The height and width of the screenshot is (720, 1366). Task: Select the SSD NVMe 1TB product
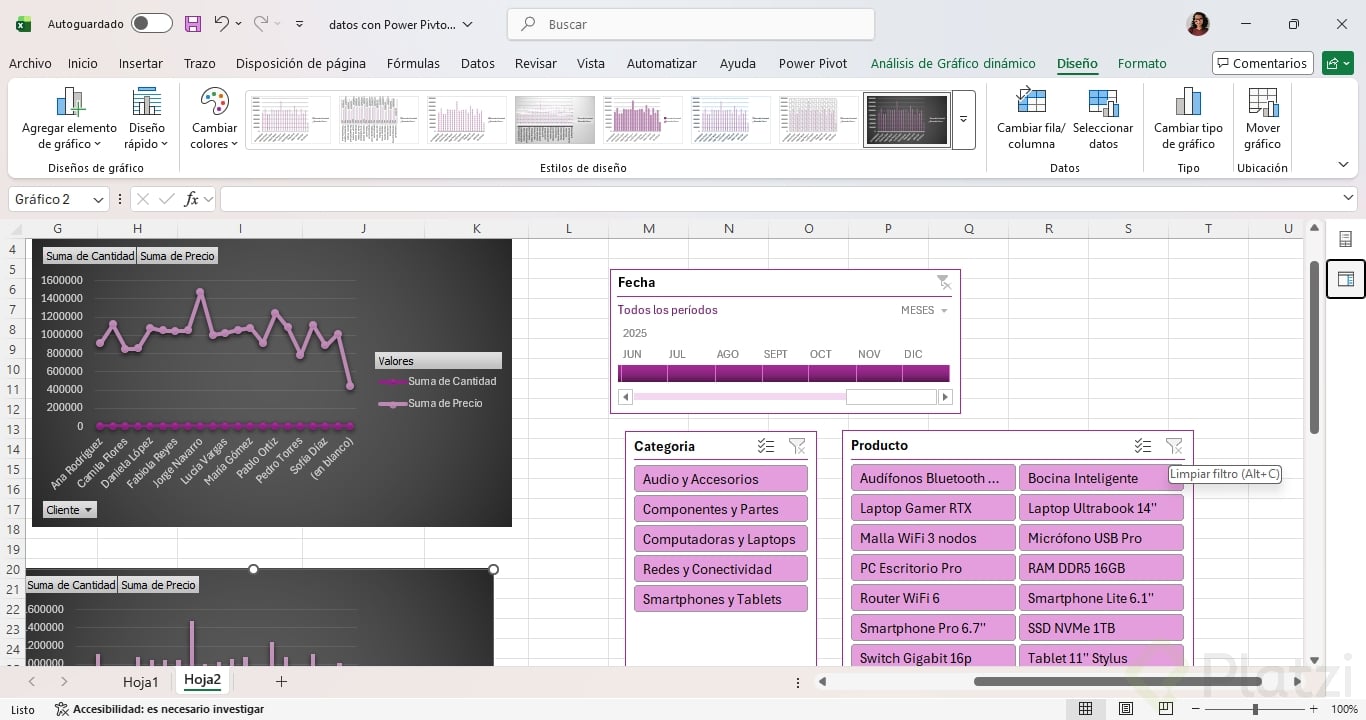[x=1101, y=628]
